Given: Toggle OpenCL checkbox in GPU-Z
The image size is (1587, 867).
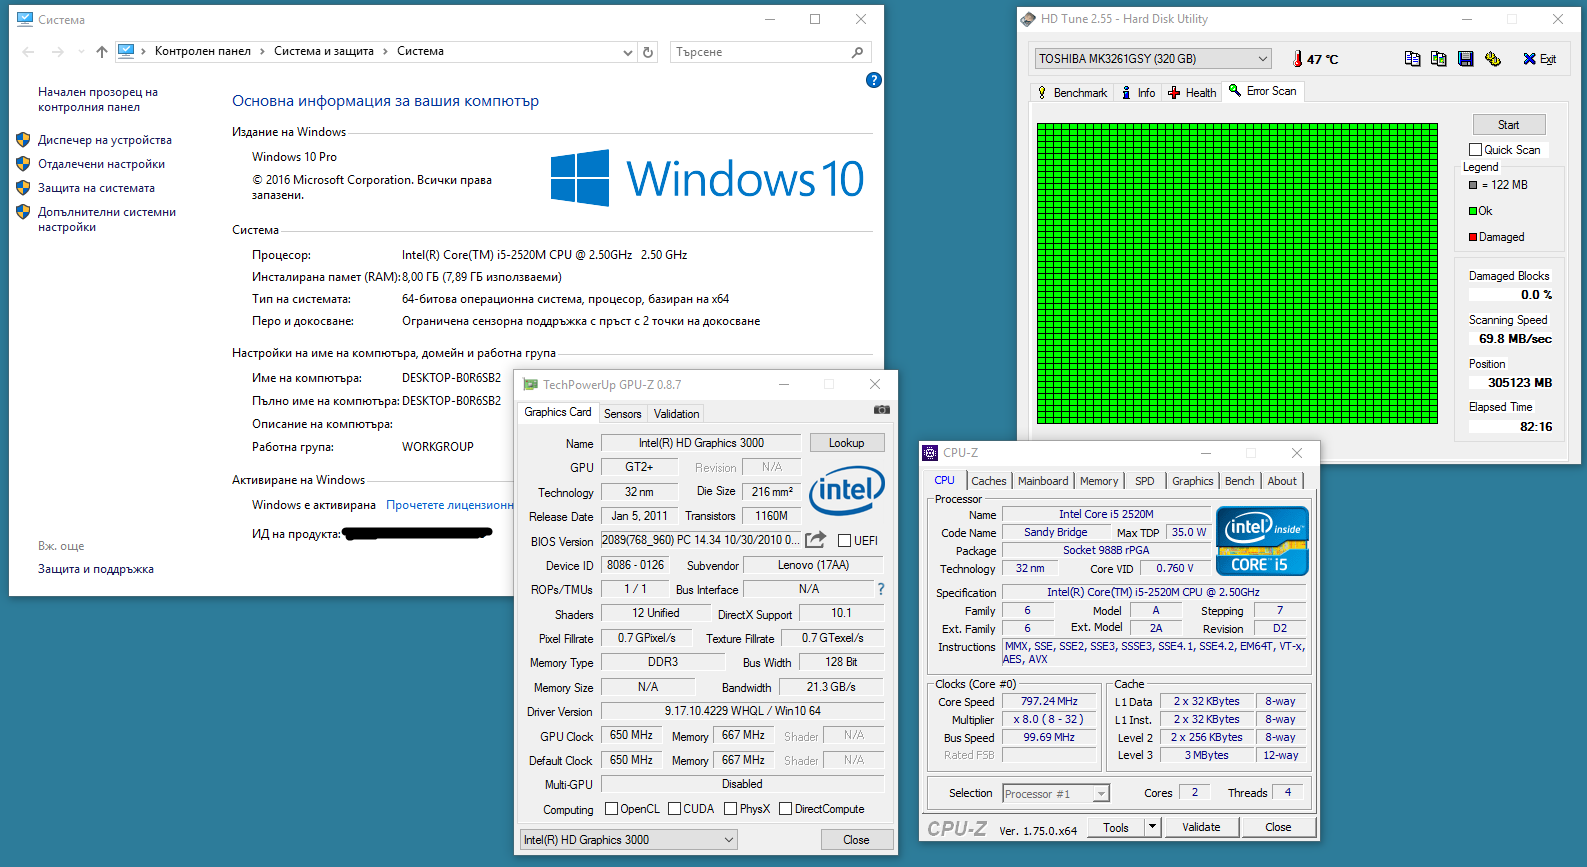Looking at the screenshot, I should point(611,809).
